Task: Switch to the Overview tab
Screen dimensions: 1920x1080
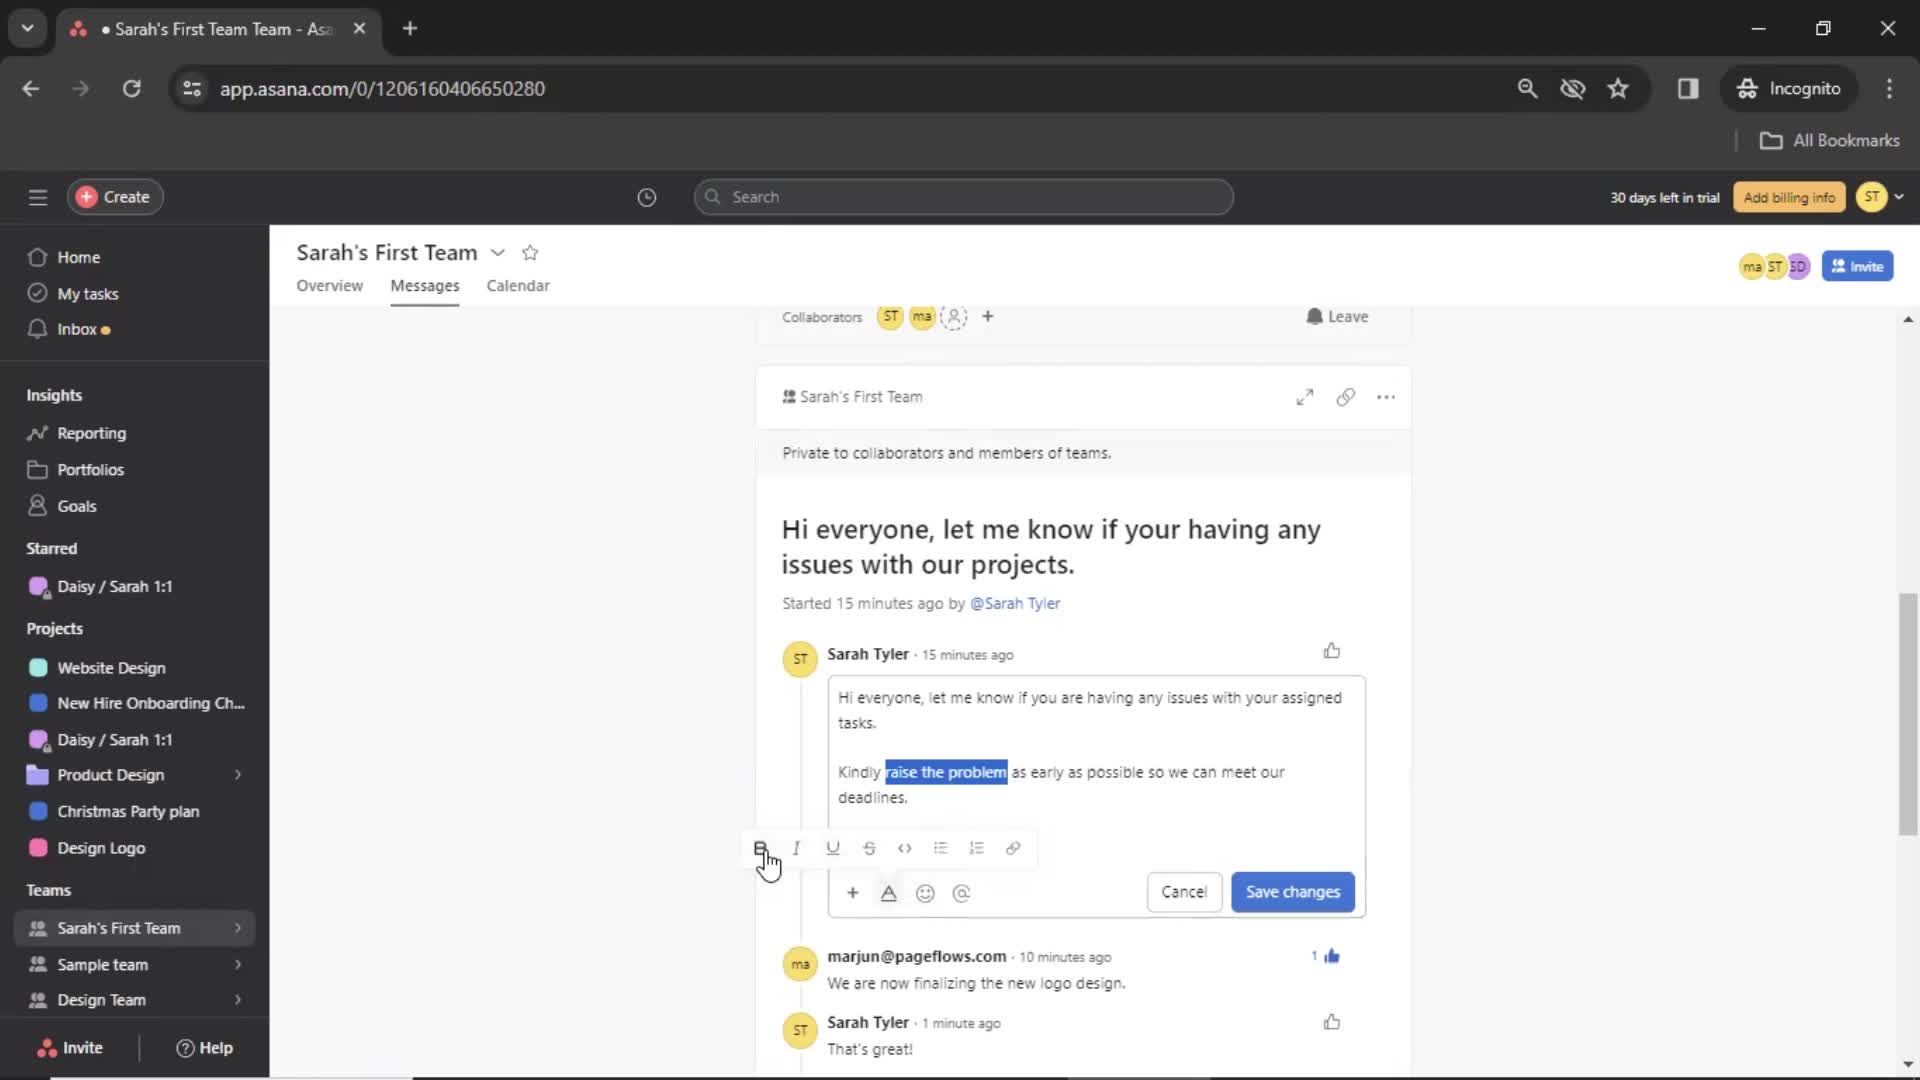Action: click(x=328, y=285)
